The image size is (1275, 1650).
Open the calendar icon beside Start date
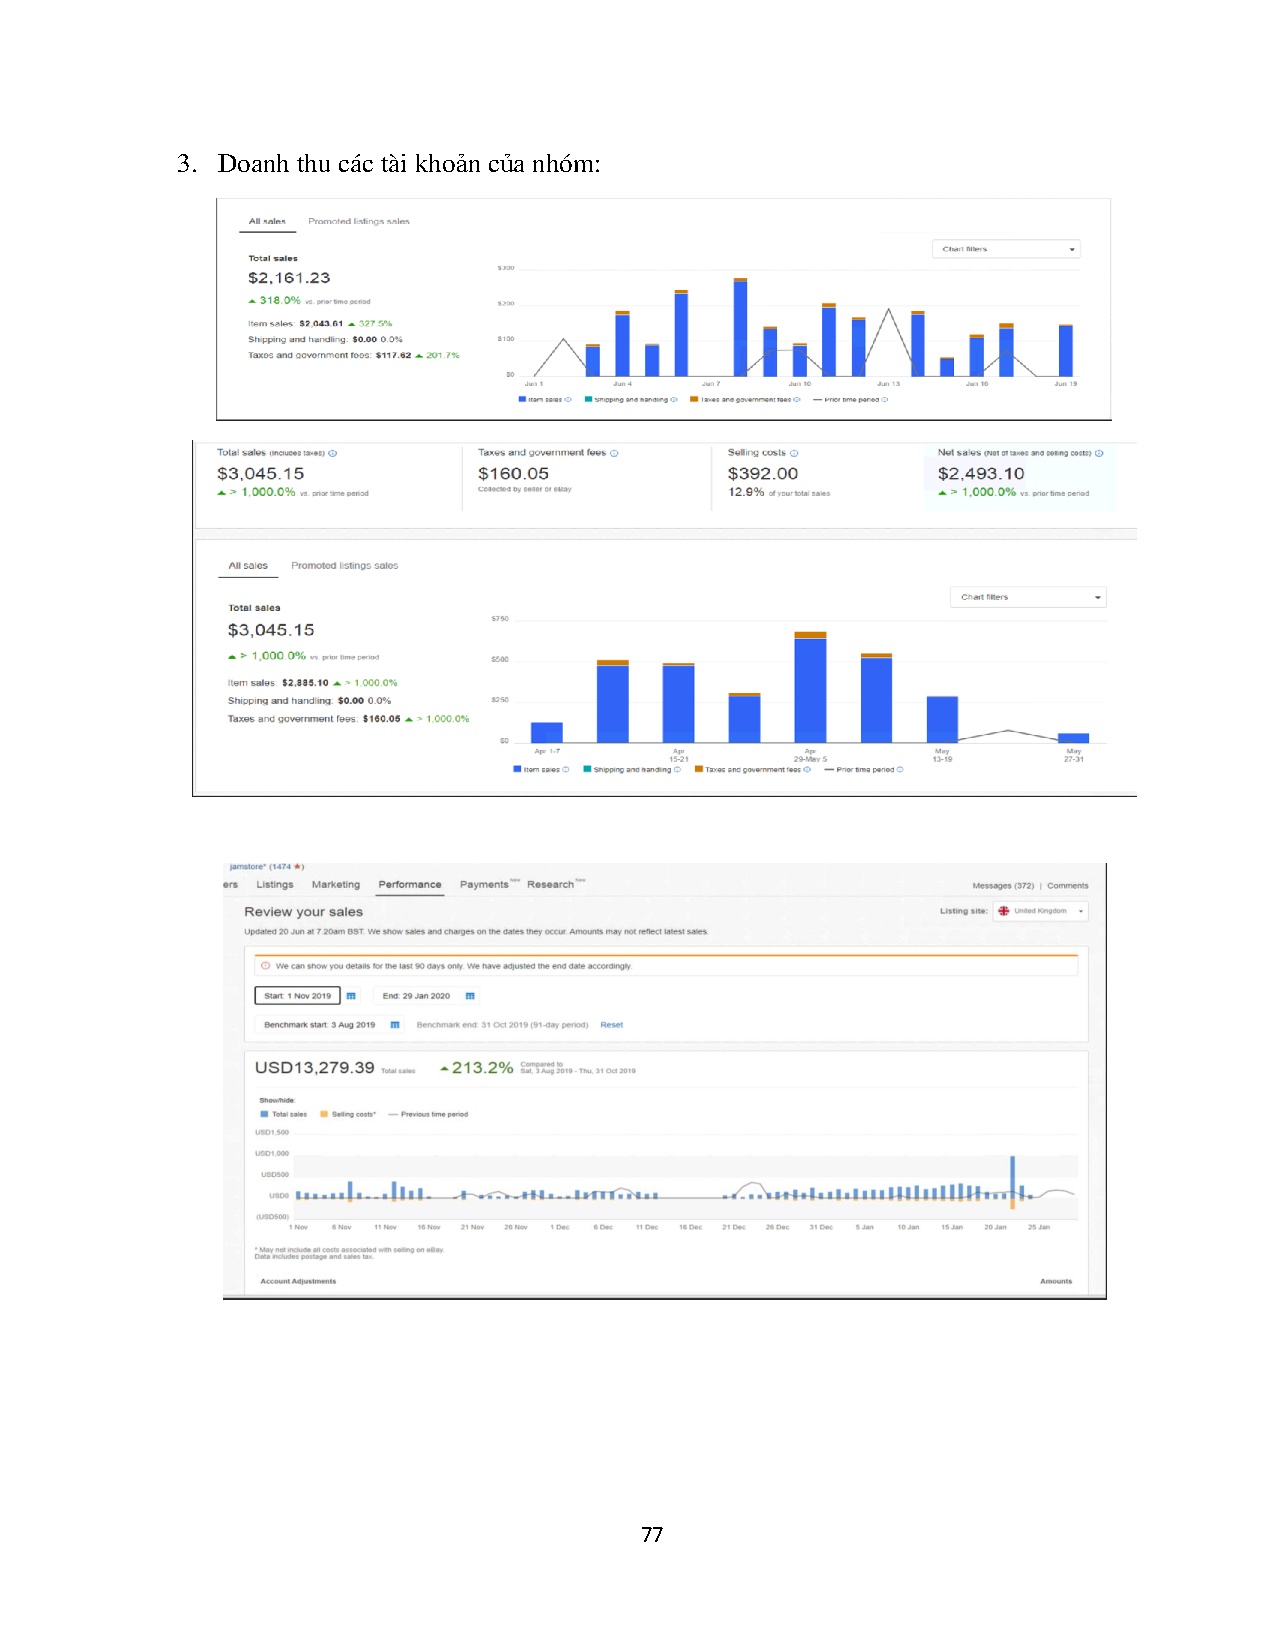pos(351,996)
